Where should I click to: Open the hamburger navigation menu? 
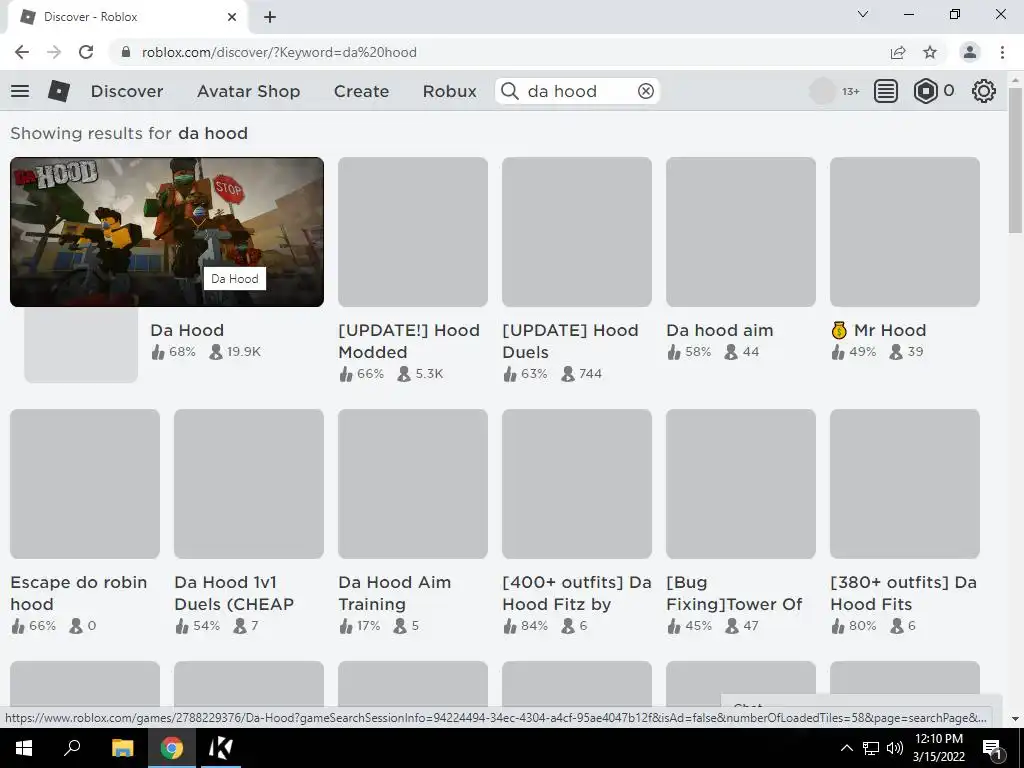(x=20, y=91)
